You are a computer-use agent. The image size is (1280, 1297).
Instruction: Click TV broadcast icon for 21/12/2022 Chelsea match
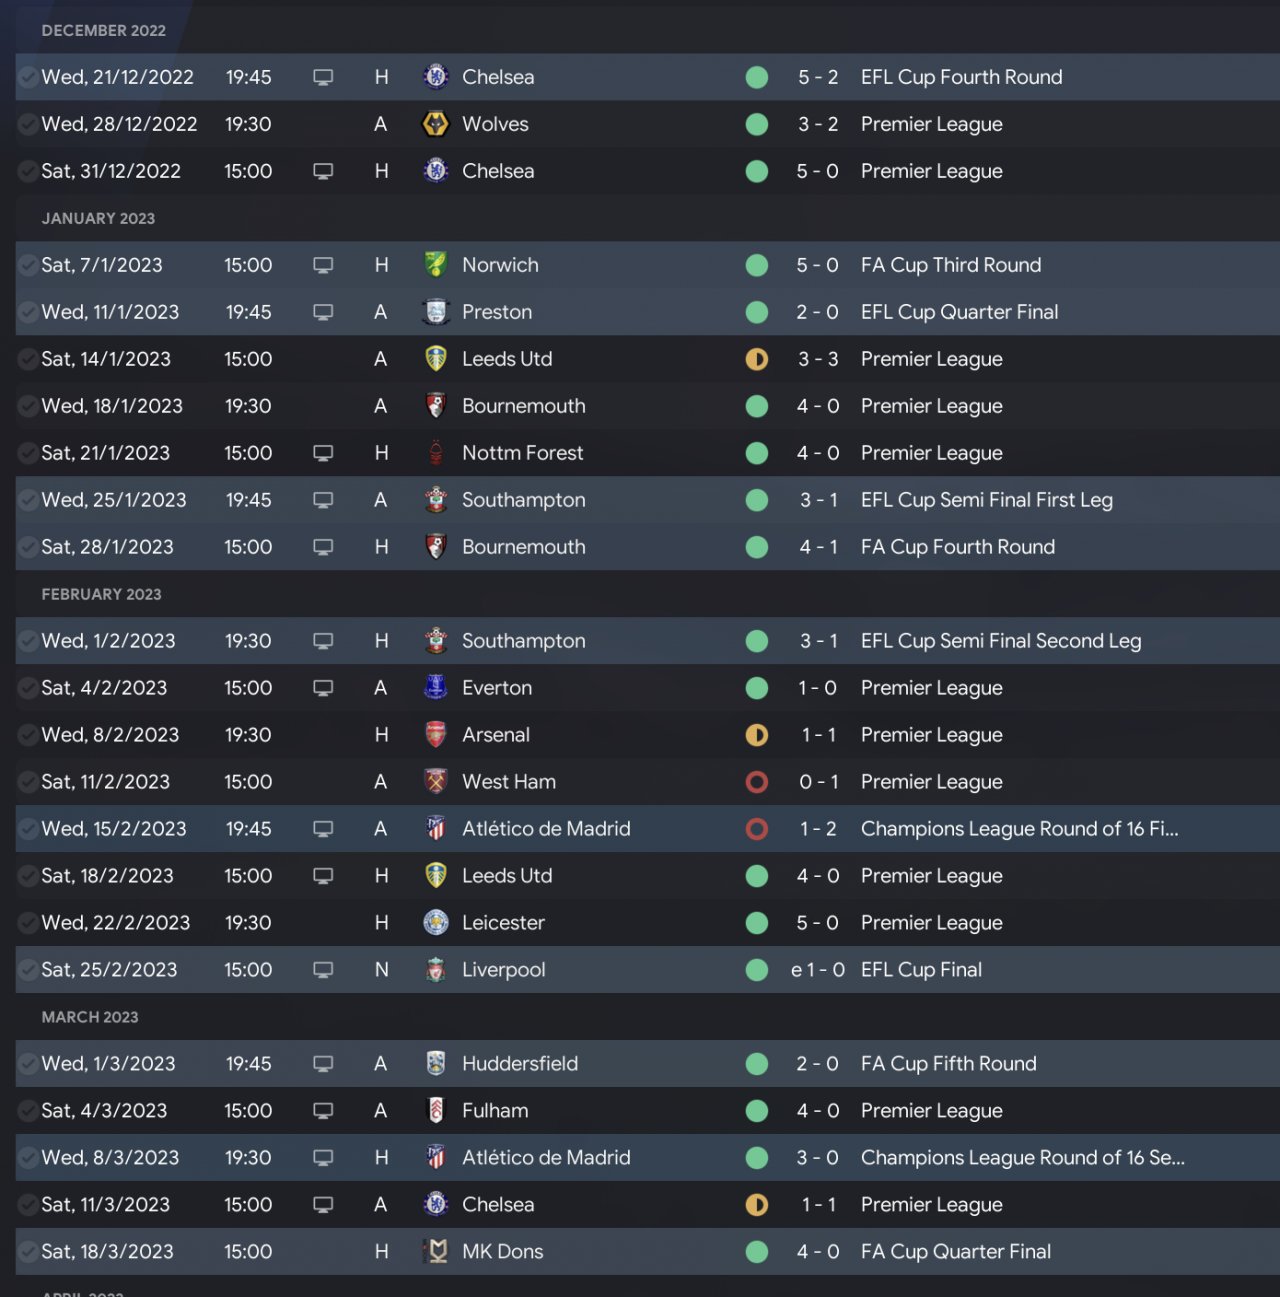point(323,77)
